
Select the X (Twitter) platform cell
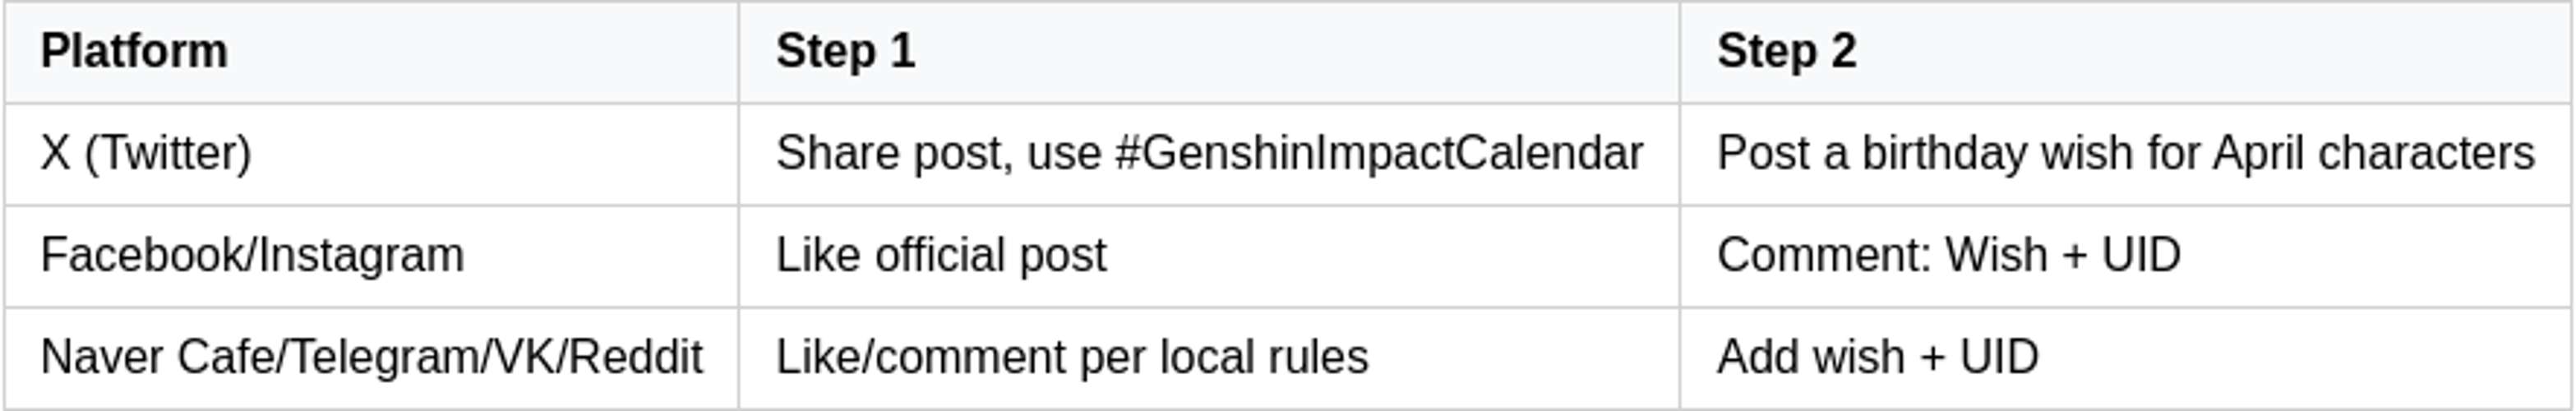pos(146,154)
